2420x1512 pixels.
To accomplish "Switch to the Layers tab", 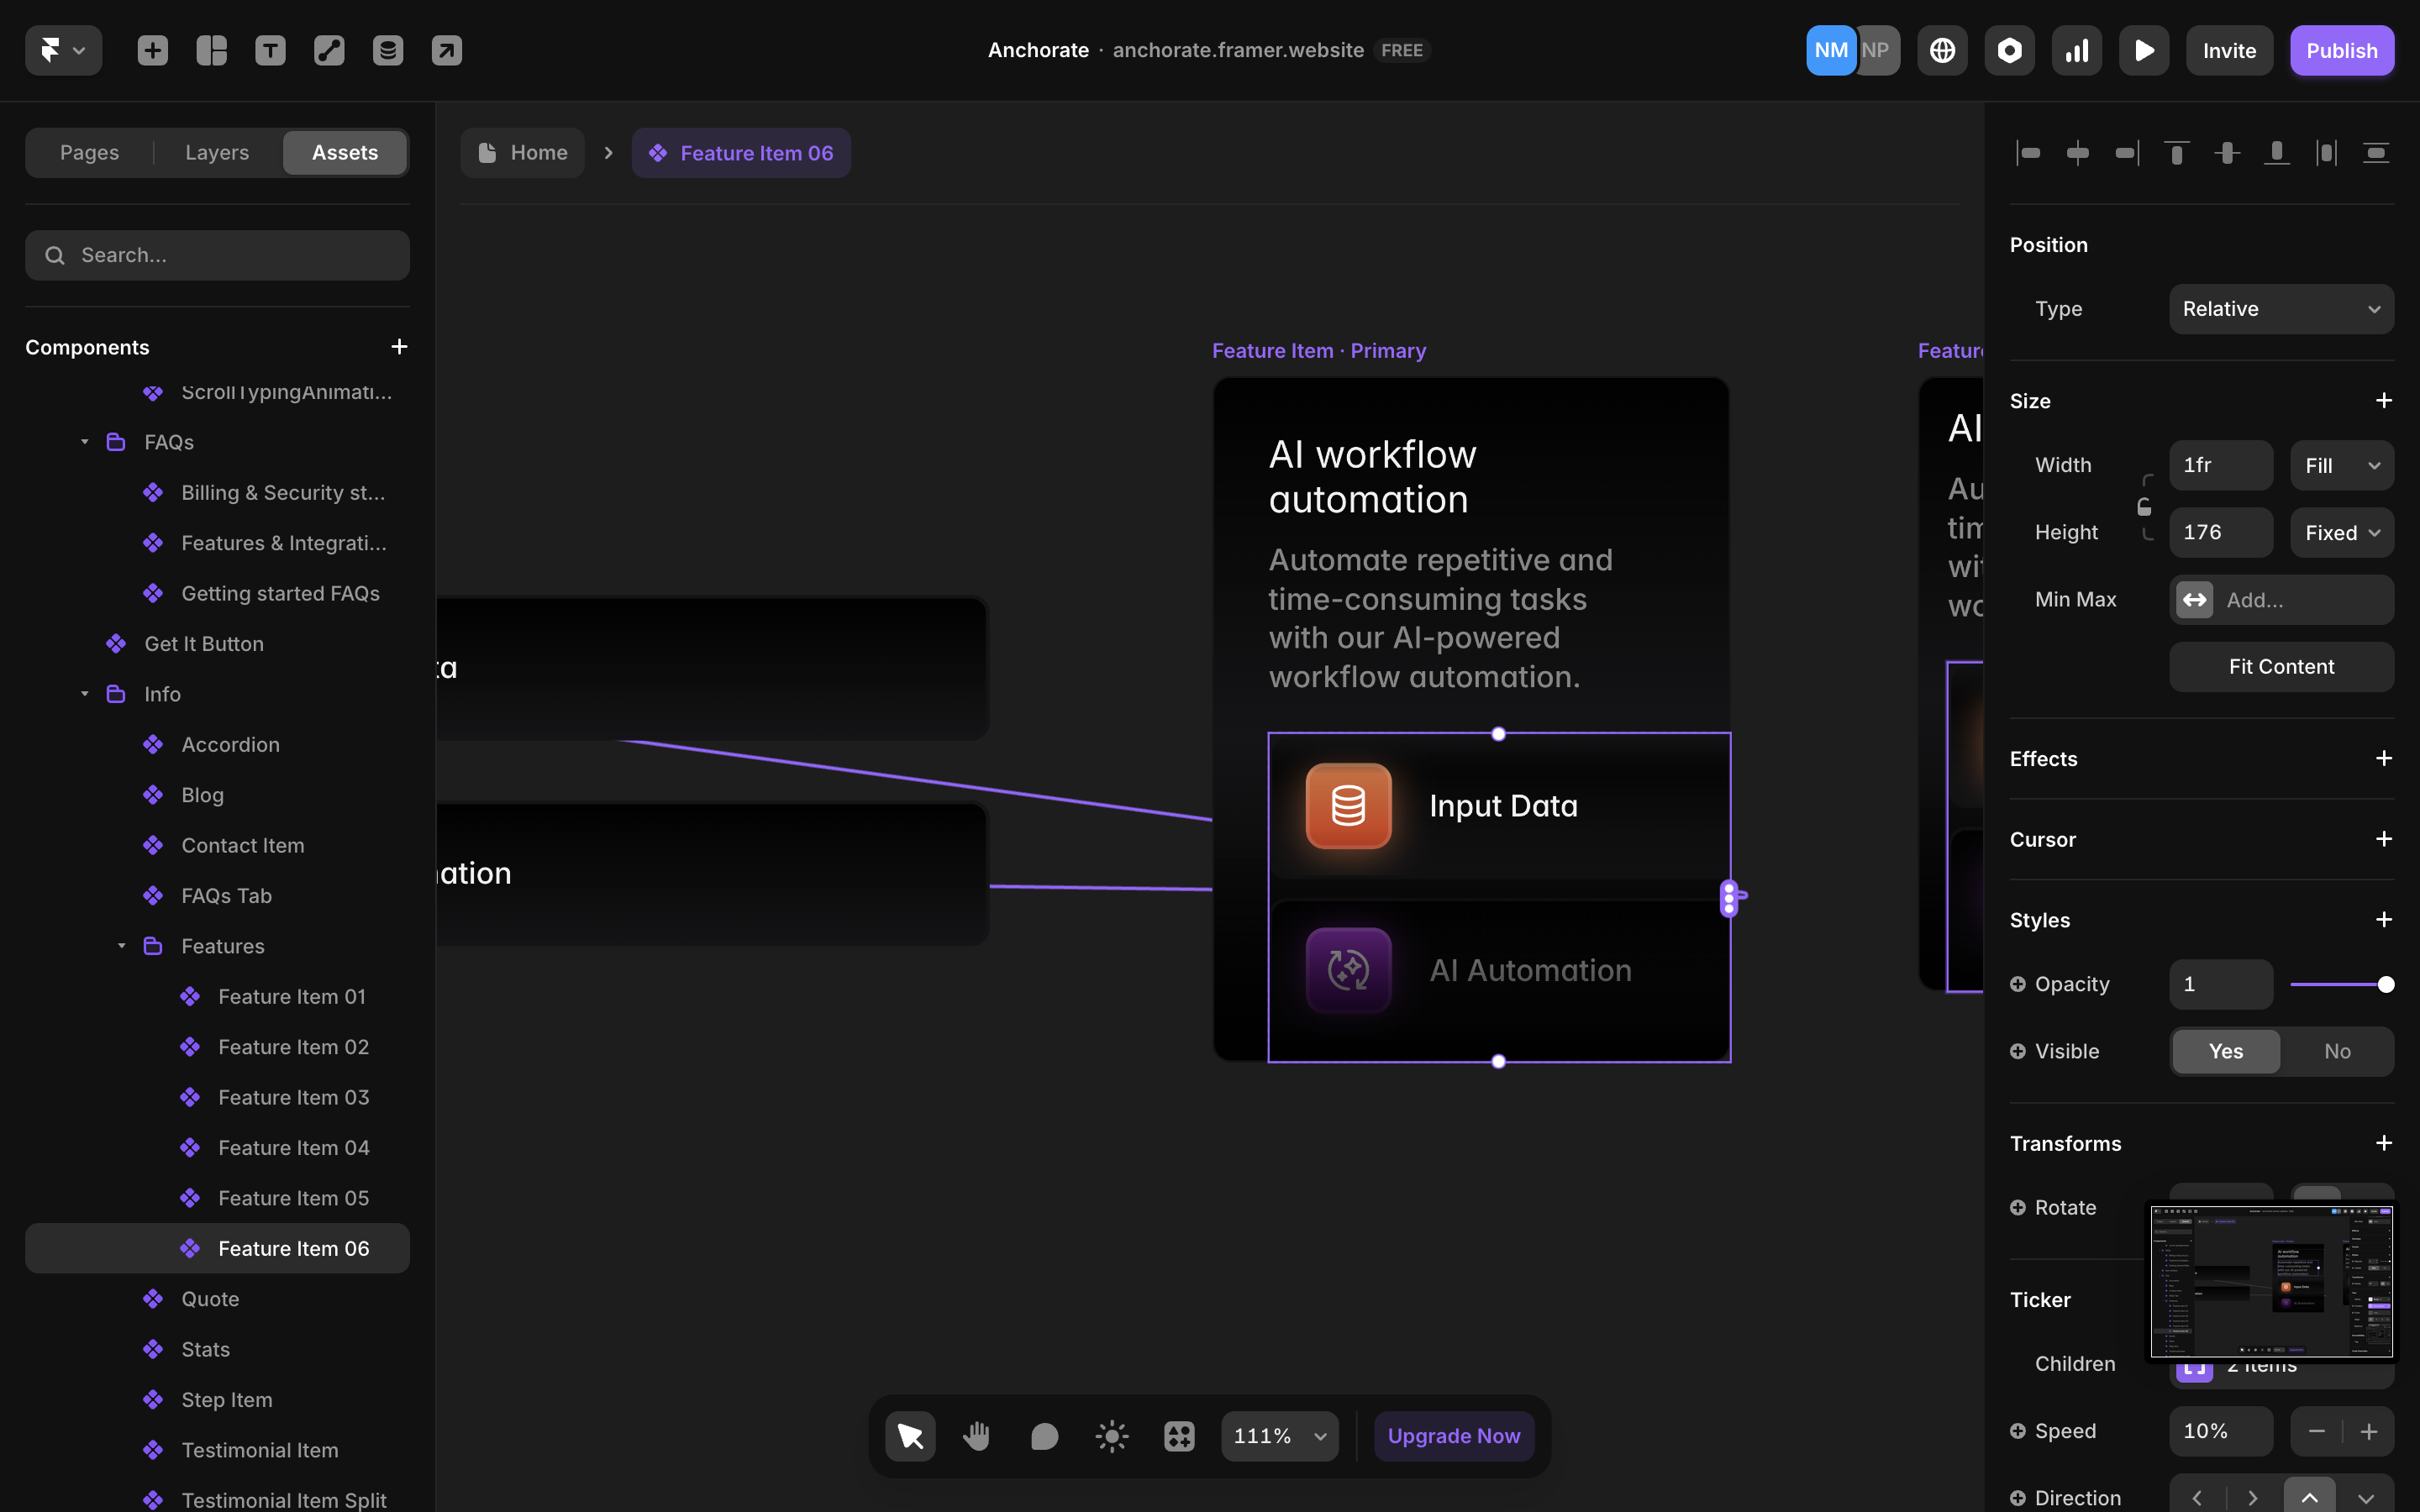I will click(x=216, y=152).
